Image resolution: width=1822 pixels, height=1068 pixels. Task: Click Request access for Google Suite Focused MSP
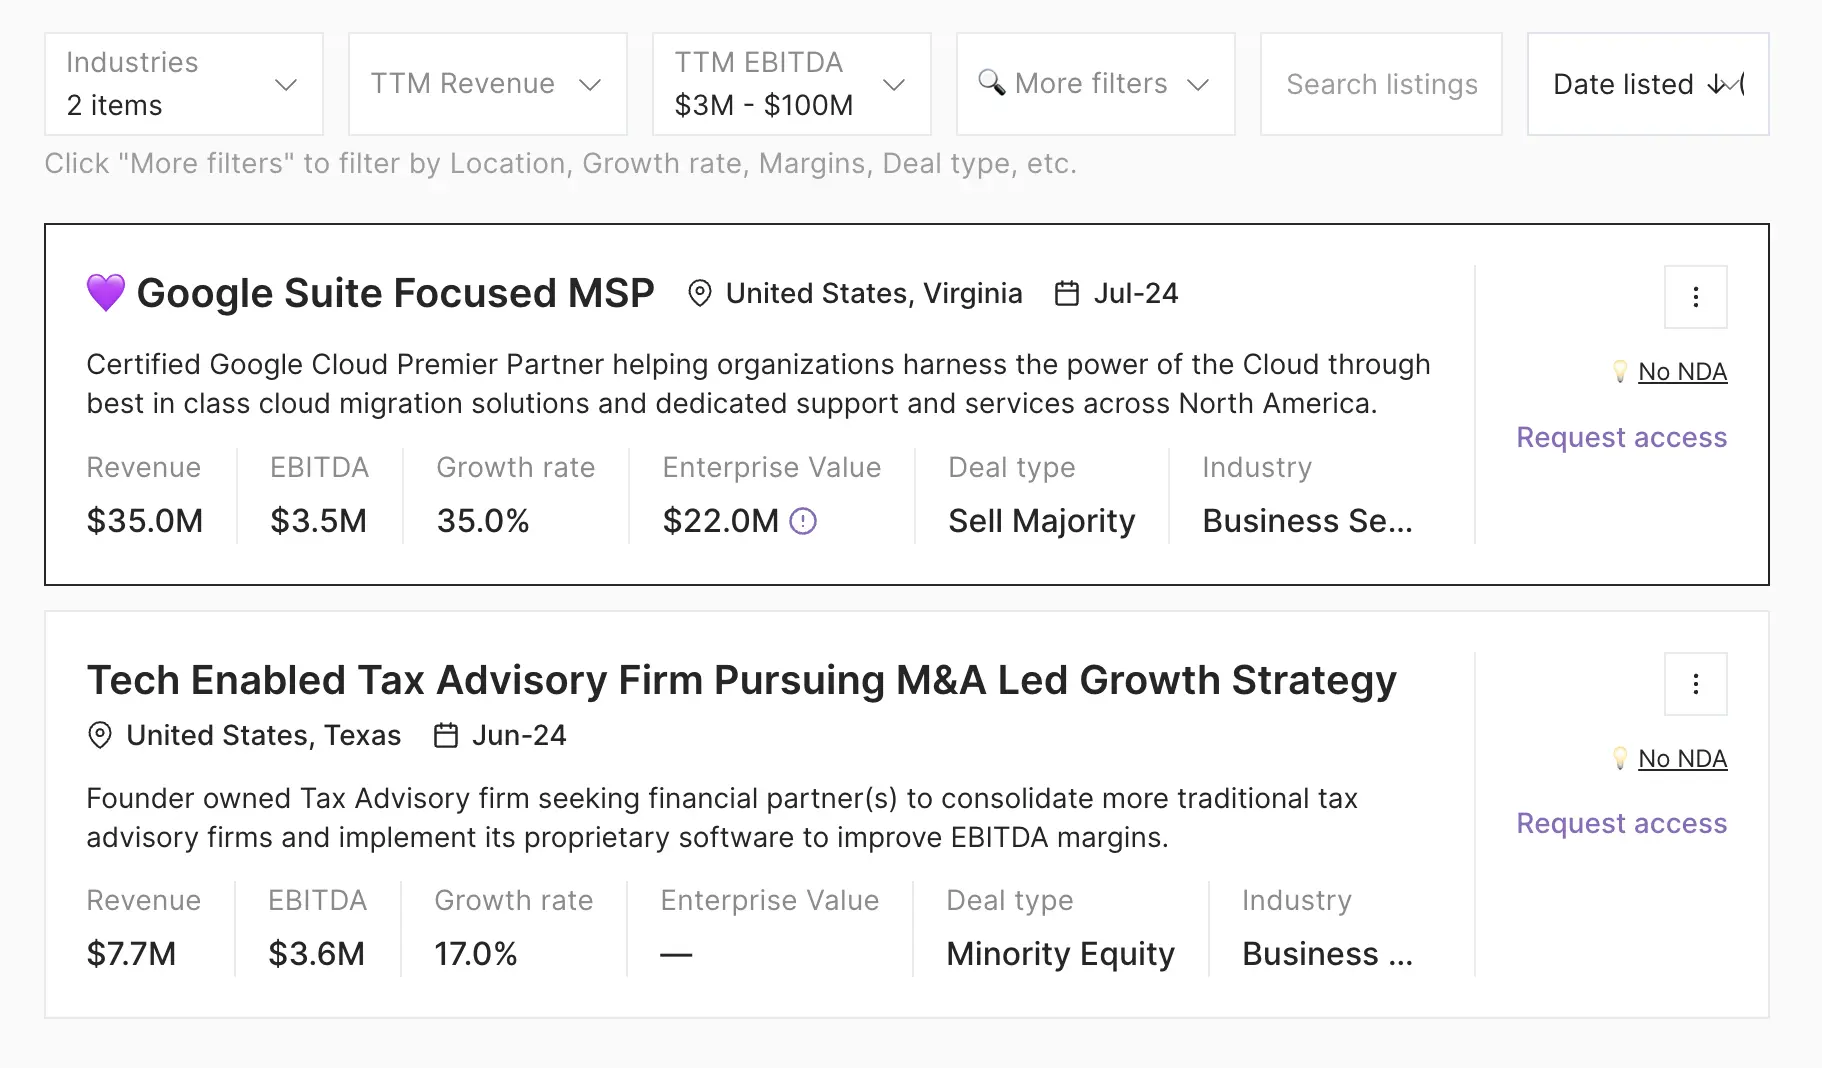pos(1621,437)
